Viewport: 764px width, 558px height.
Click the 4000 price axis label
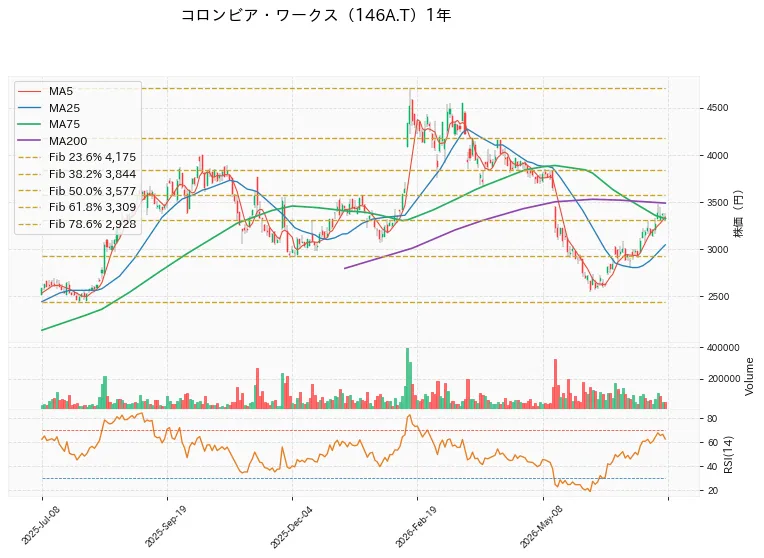pyautogui.click(x=717, y=156)
